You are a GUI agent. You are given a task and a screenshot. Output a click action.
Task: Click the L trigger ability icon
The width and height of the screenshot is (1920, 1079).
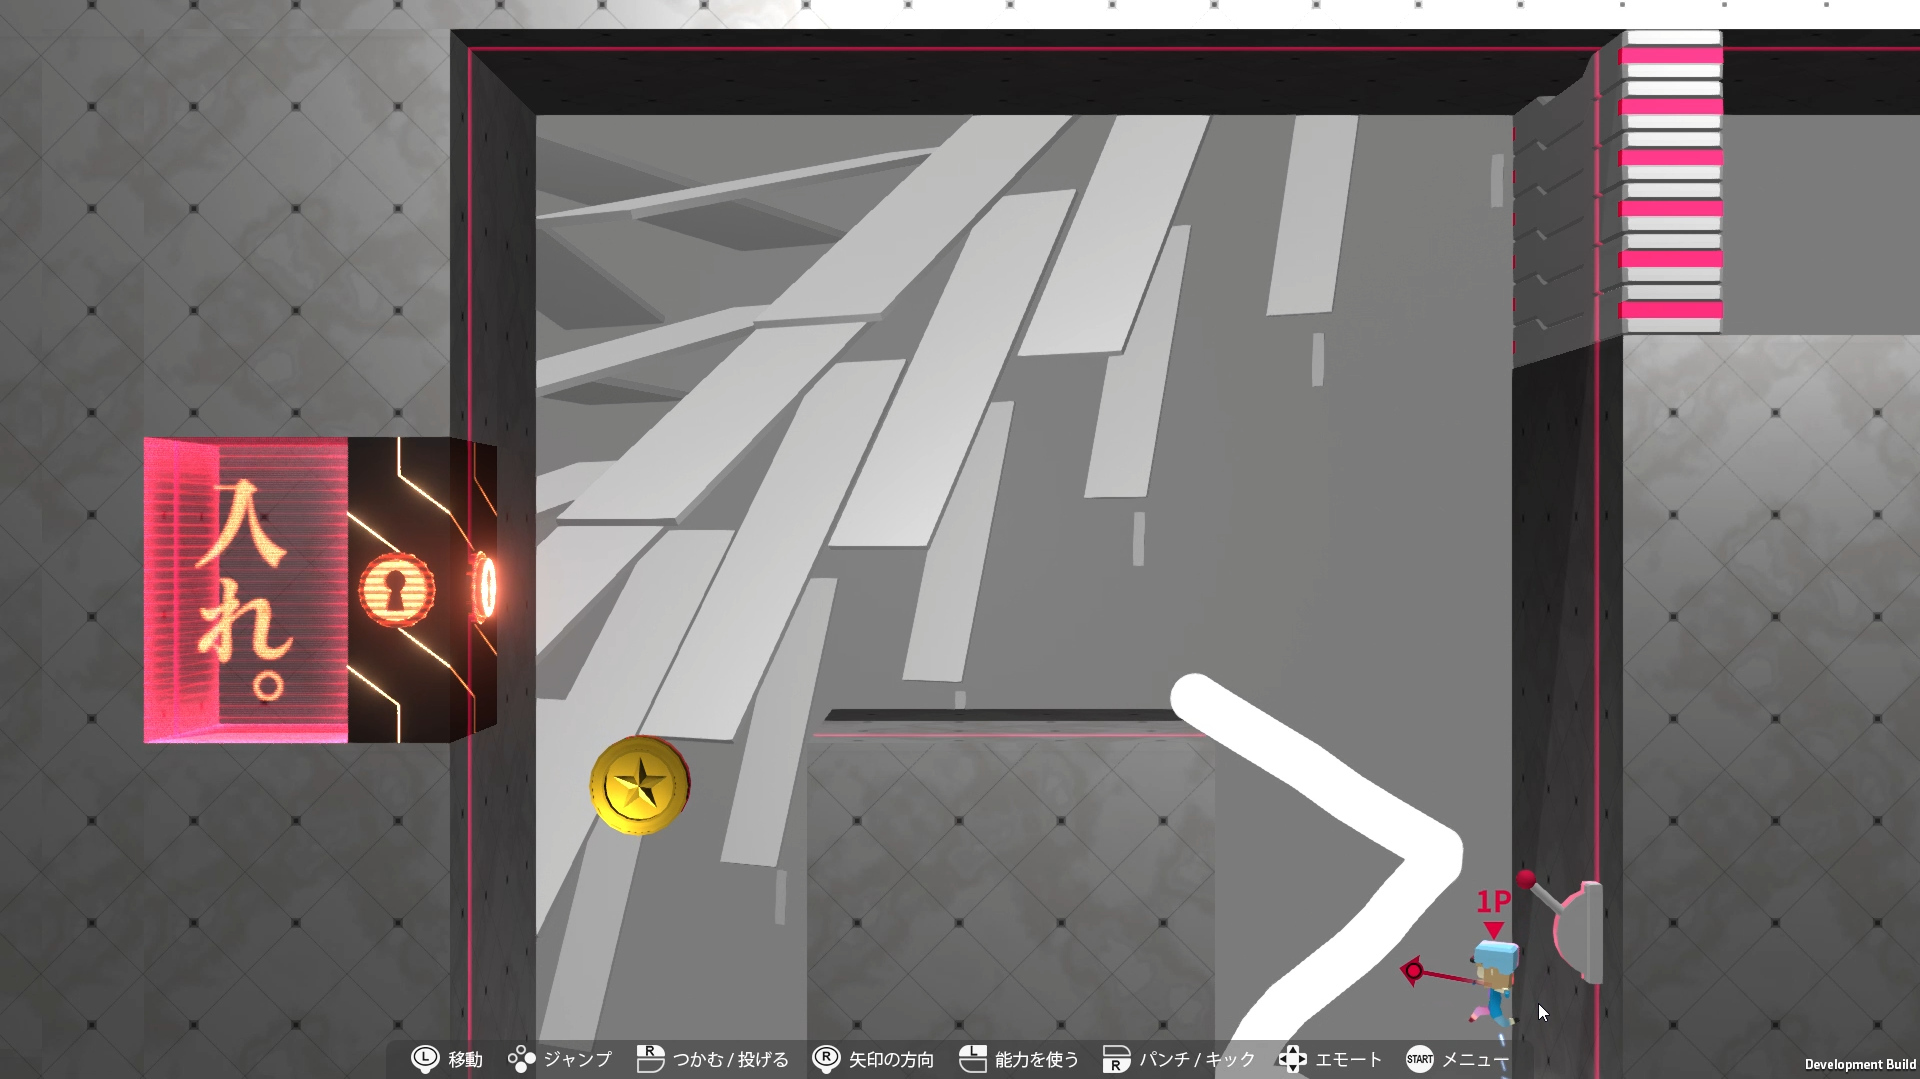point(972,1059)
